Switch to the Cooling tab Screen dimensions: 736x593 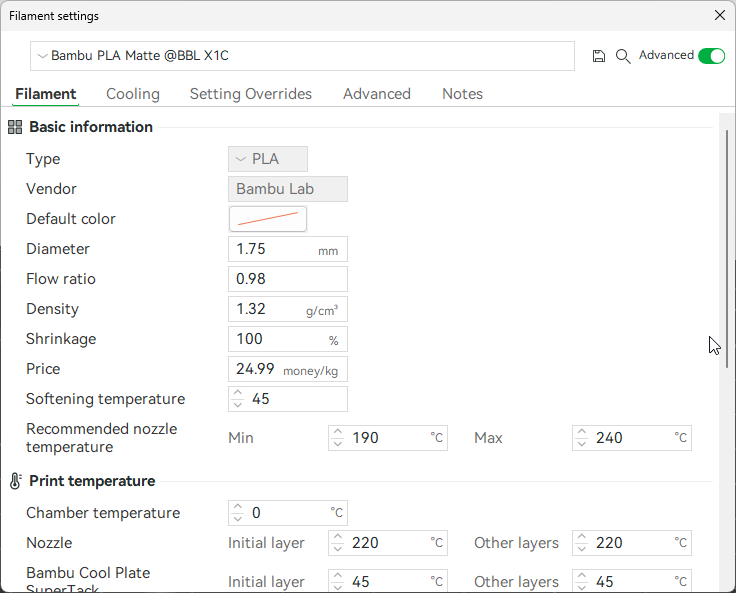pyautogui.click(x=133, y=94)
